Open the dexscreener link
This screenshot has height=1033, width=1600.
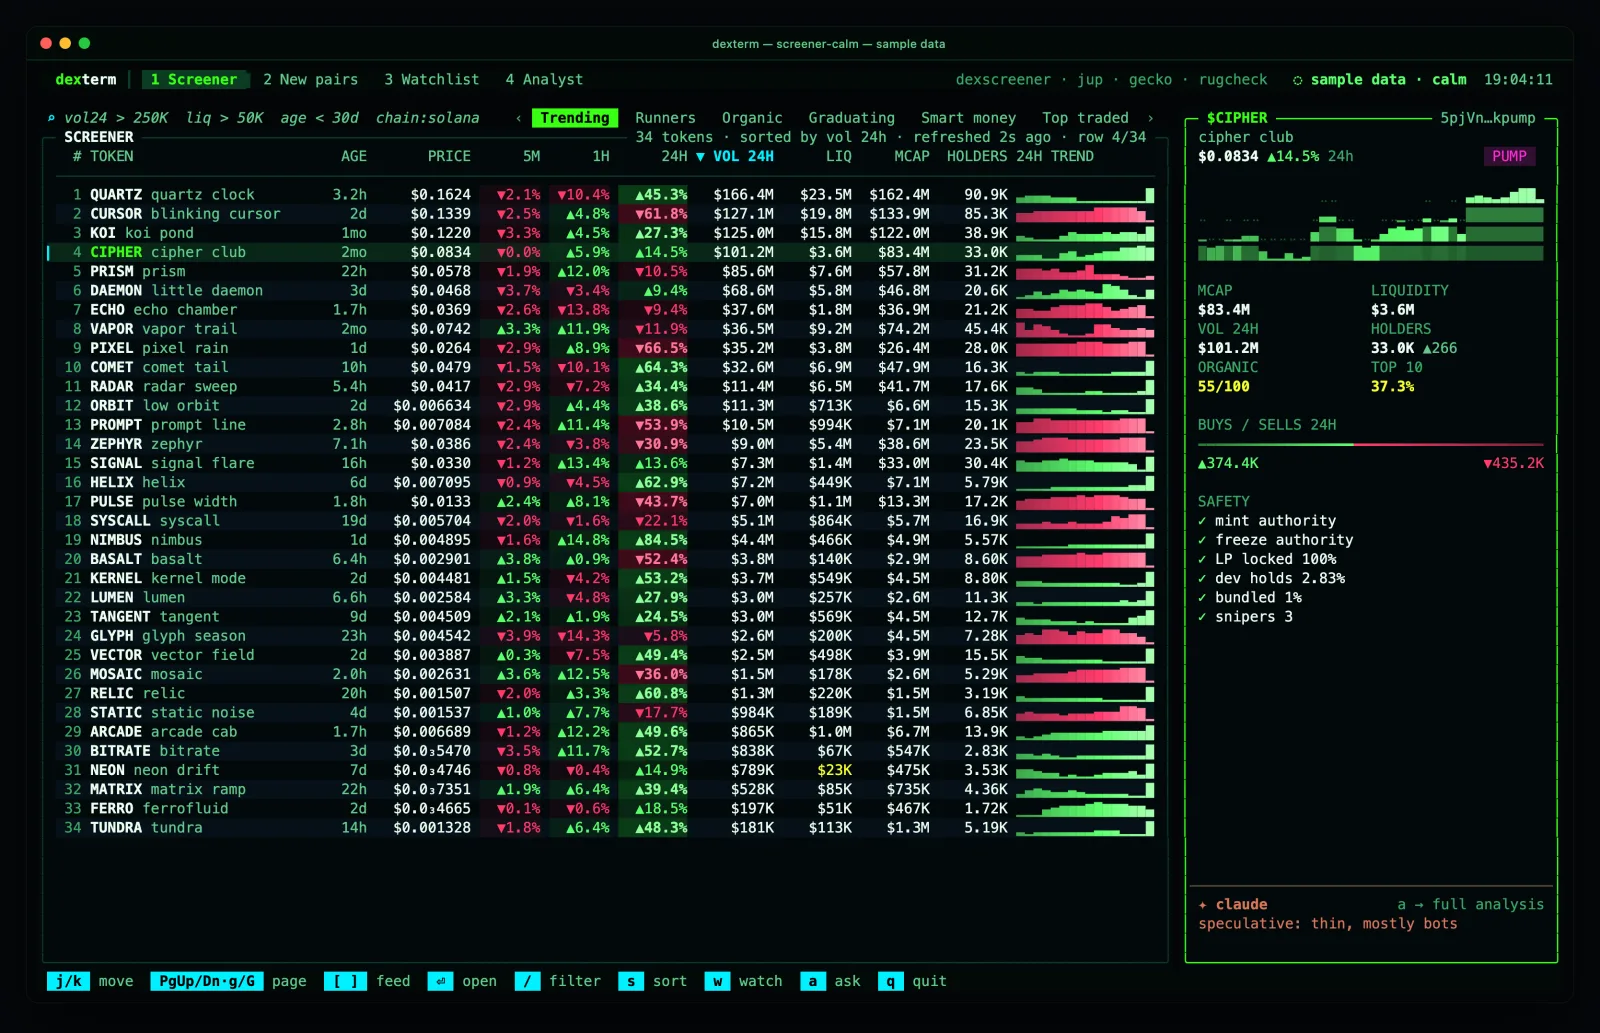(x=1003, y=80)
